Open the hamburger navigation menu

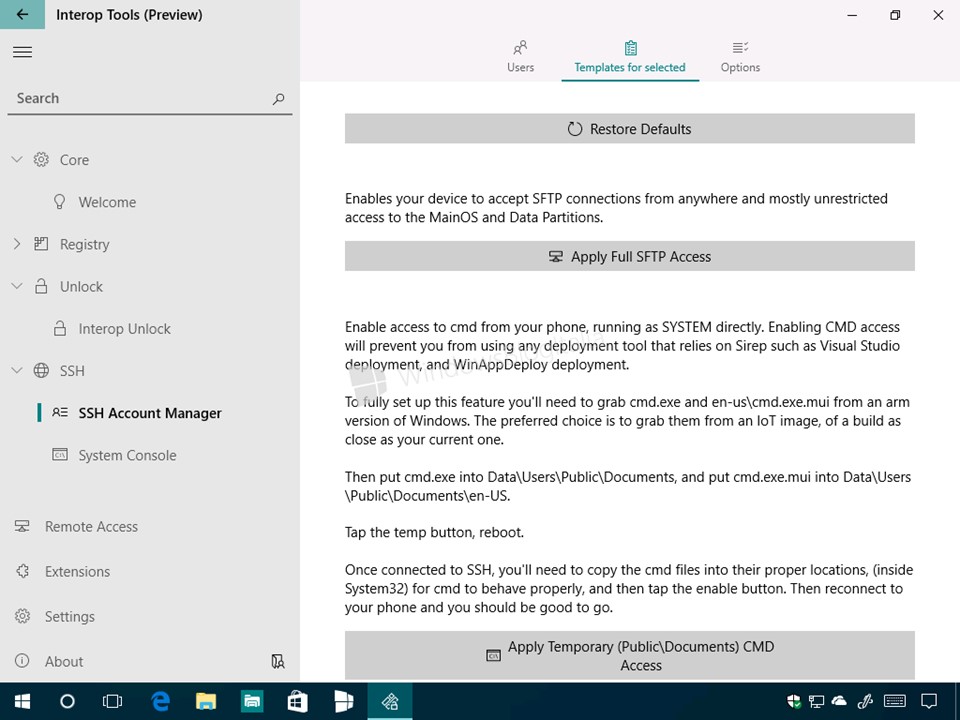22,52
